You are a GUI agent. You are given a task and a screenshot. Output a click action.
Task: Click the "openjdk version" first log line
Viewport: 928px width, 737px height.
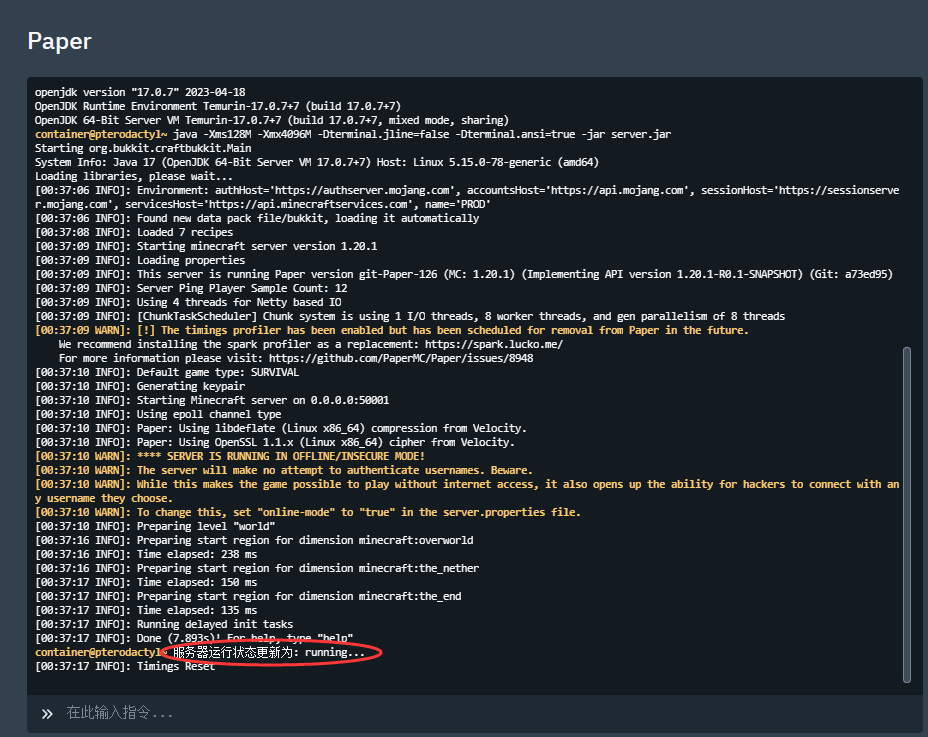[x=140, y=92]
